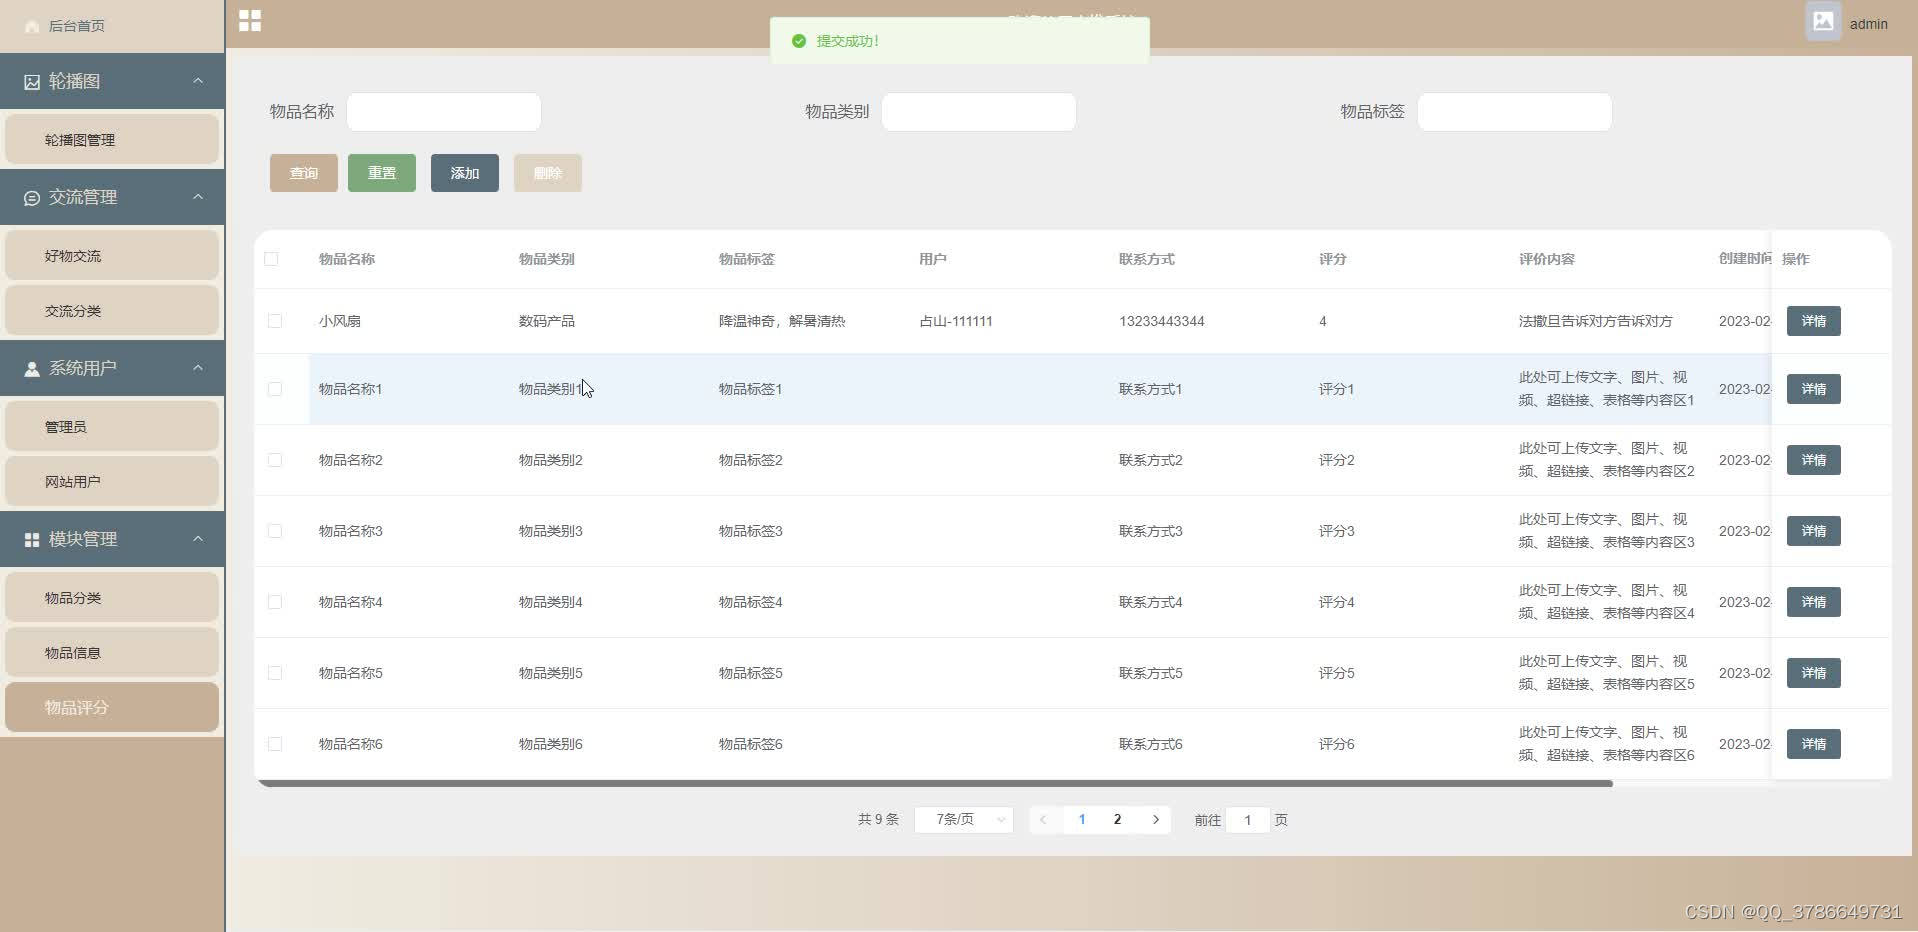Focus the 物品名称 search field
This screenshot has height=932, width=1918.
444,112
